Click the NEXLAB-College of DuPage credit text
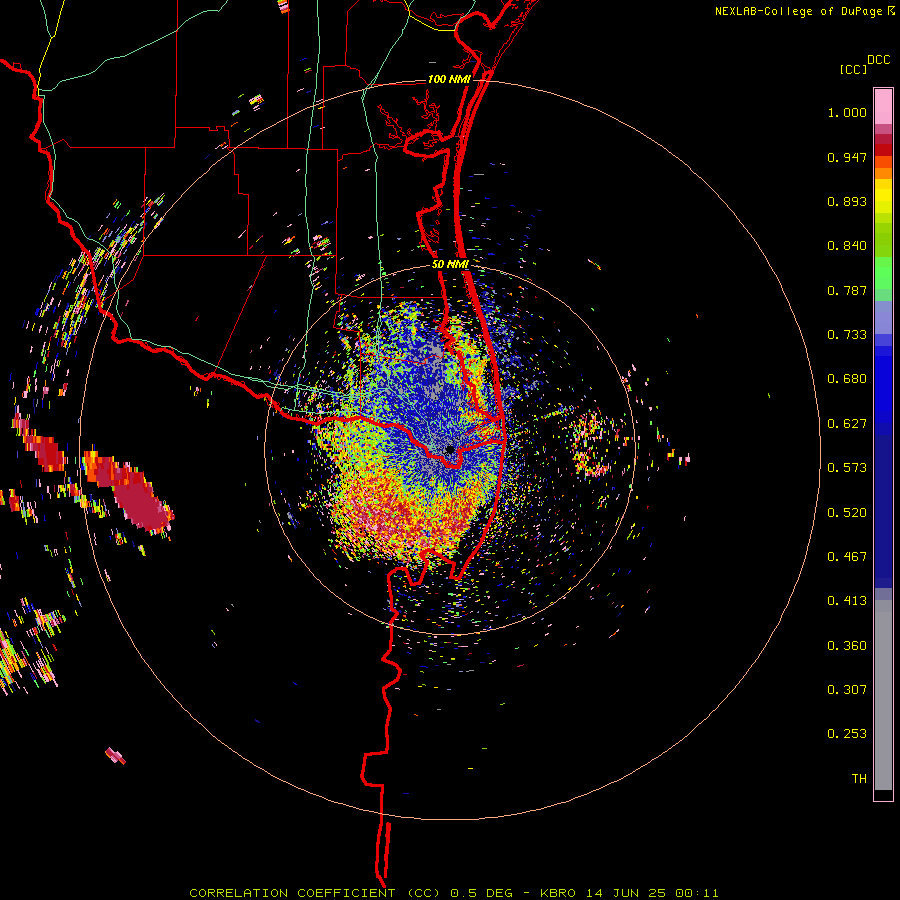900x900 pixels. [x=798, y=11]
